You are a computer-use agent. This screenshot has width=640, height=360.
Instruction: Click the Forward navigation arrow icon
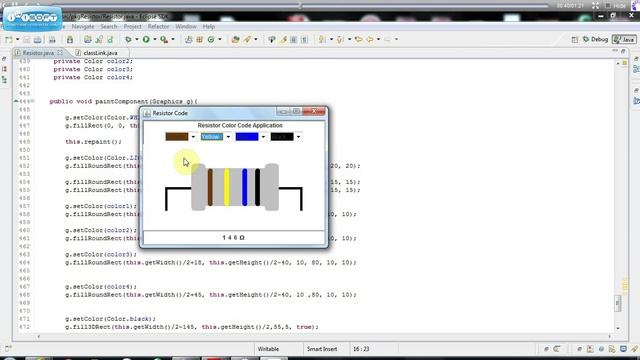click(387, 40)
